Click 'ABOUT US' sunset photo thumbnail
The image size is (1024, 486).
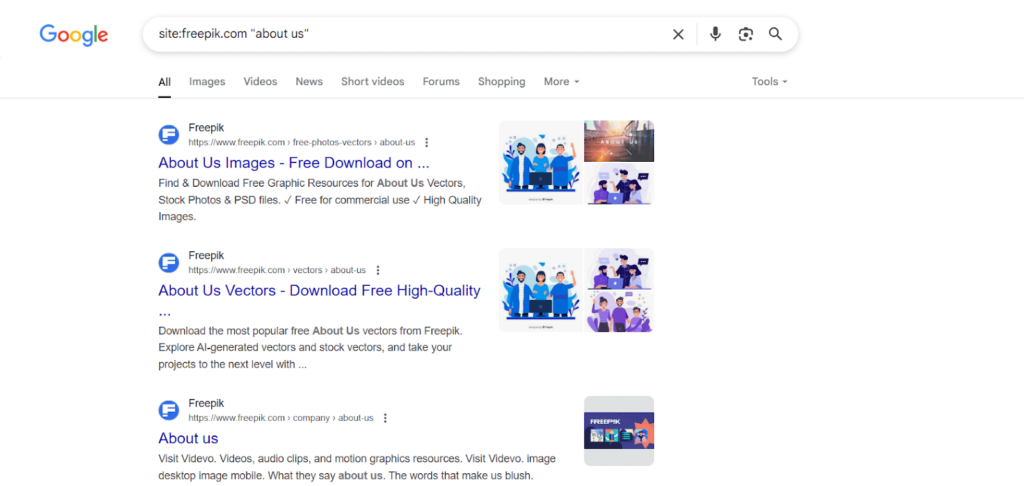coord(619,141)
